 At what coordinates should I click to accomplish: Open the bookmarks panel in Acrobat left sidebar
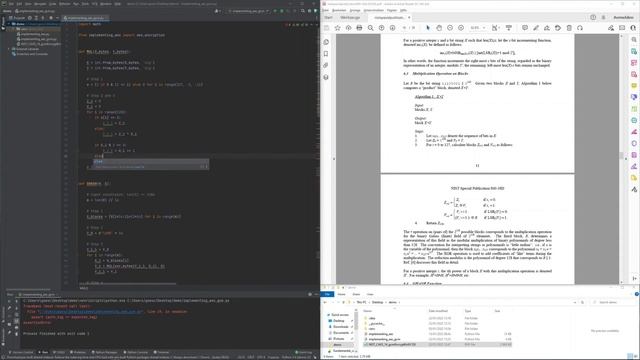click(326, 54)
